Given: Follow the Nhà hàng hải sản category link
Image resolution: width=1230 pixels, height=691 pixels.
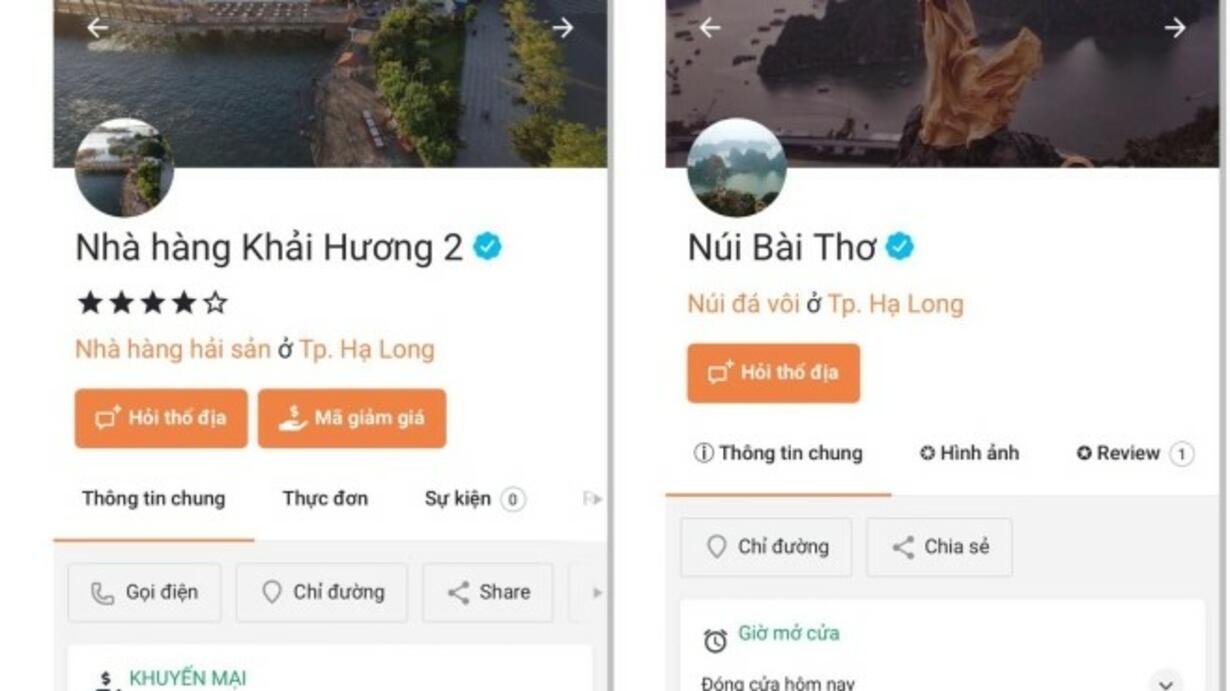Looking at the screenshot, I should pyautogui.click(x=173, y=349).
